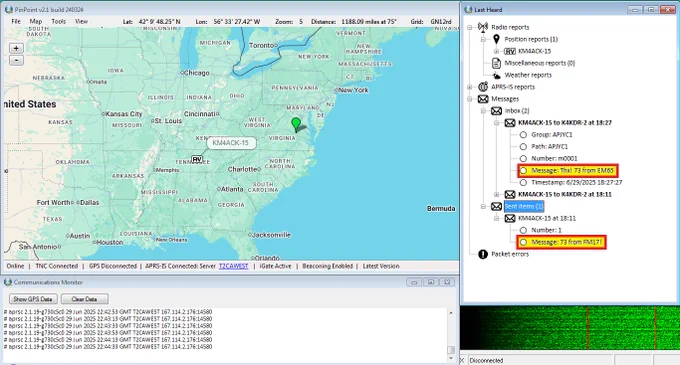Click the RV icon beside KM4ACK-15 in tree
The image size is (680, 365).
(x=510, y=51)
